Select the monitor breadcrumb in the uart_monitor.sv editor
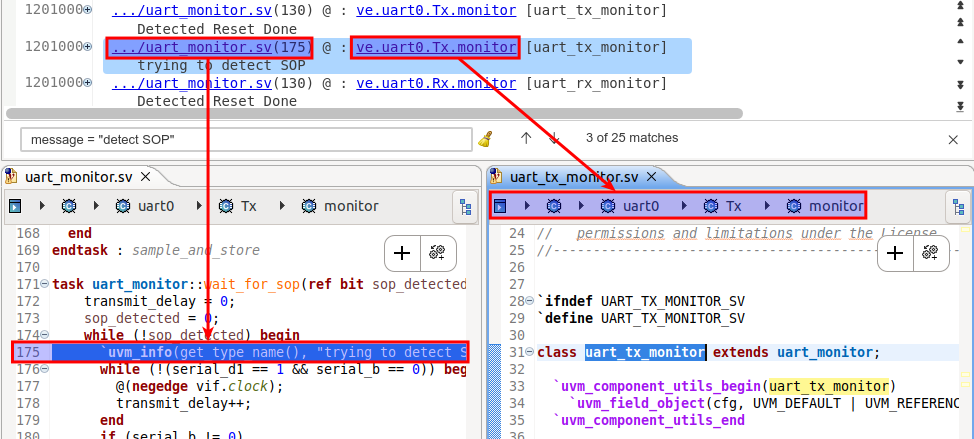Viewport: 974px width, 439px height. pyautogui.click(x=340, y=206)
